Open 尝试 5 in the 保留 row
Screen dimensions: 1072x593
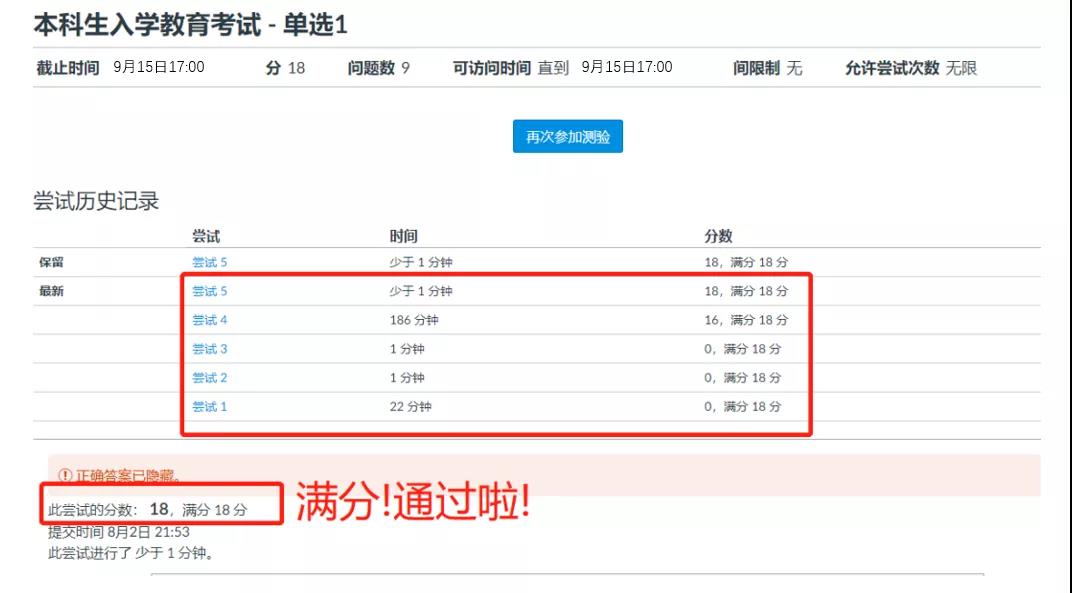click(208, 262)
